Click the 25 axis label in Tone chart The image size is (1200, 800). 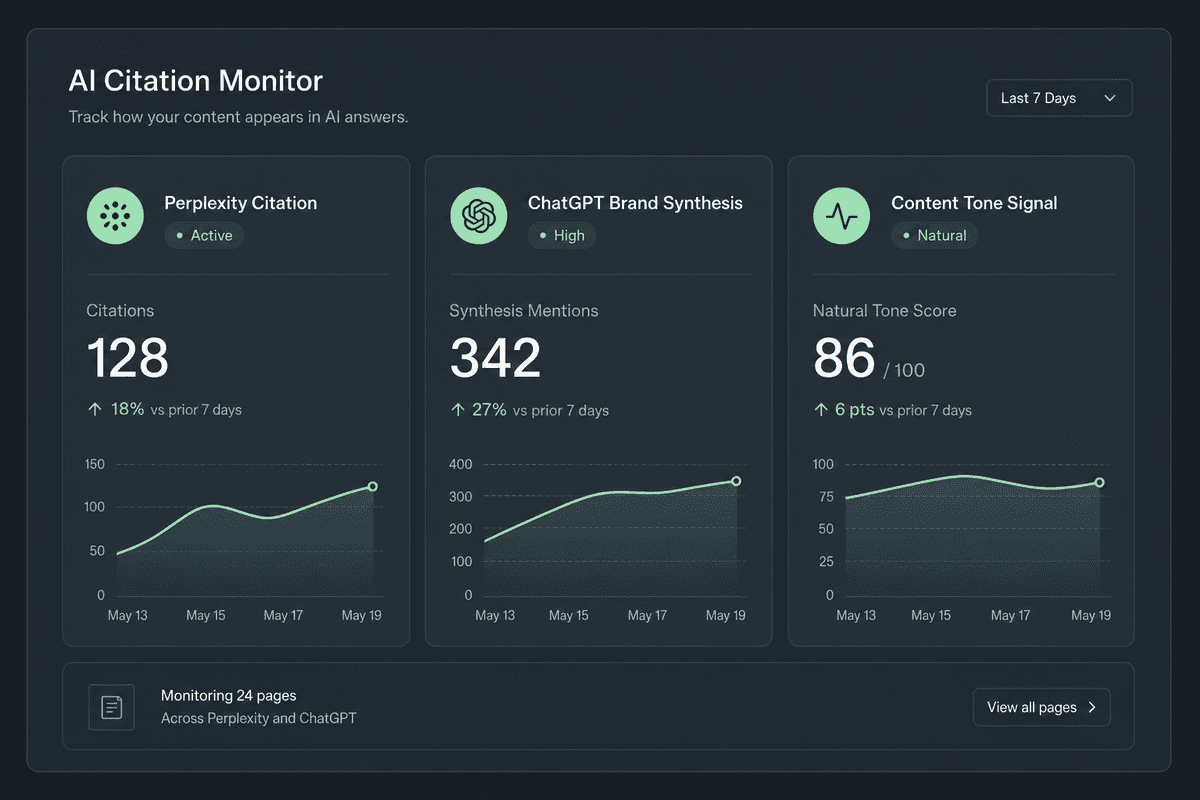pyautogui.click(x=826, y=562)
